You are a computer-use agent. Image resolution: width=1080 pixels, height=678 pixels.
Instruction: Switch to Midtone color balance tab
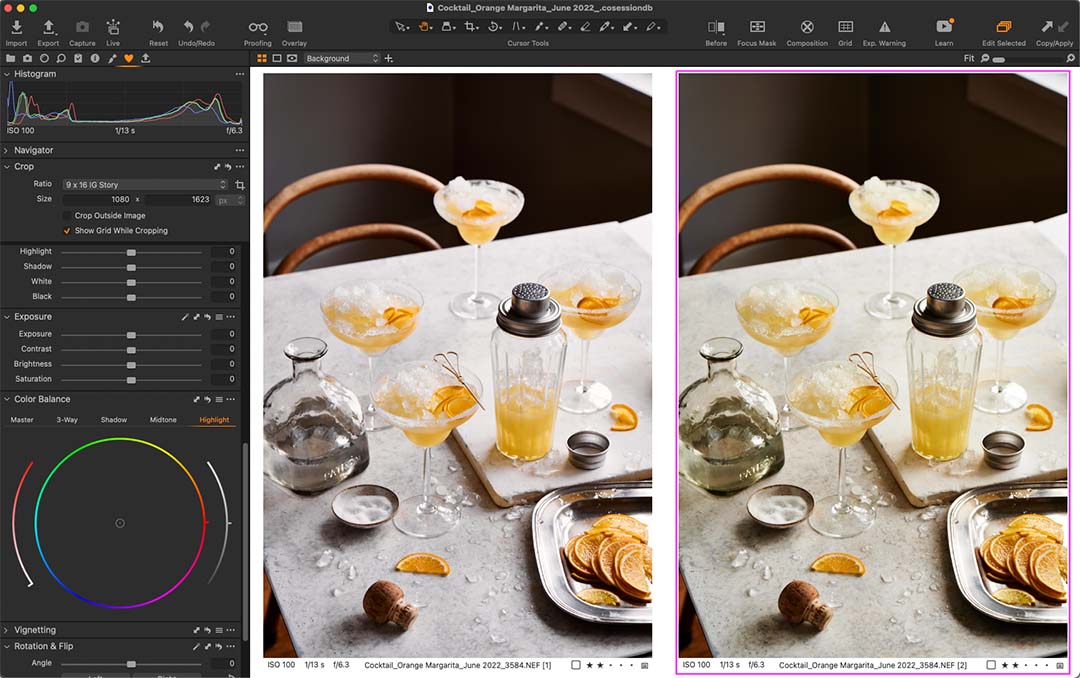163,420
